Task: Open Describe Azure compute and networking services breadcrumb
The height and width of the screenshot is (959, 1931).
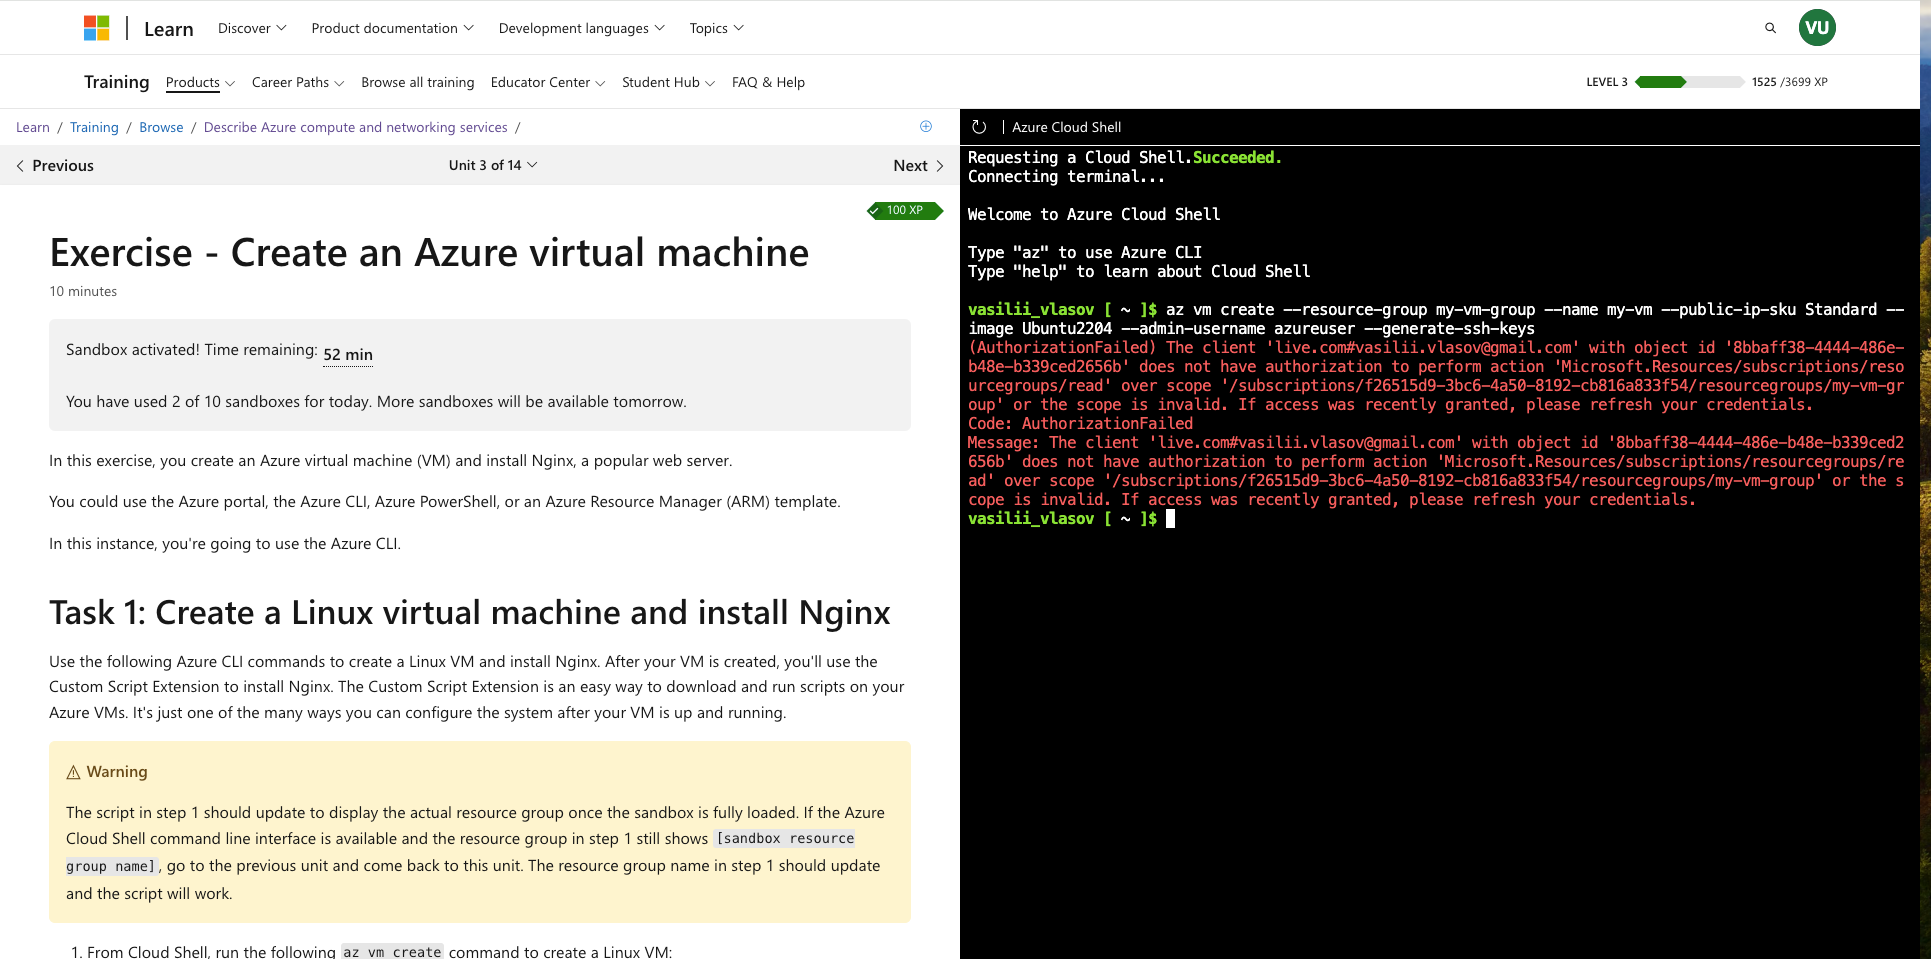Action: 356,127
